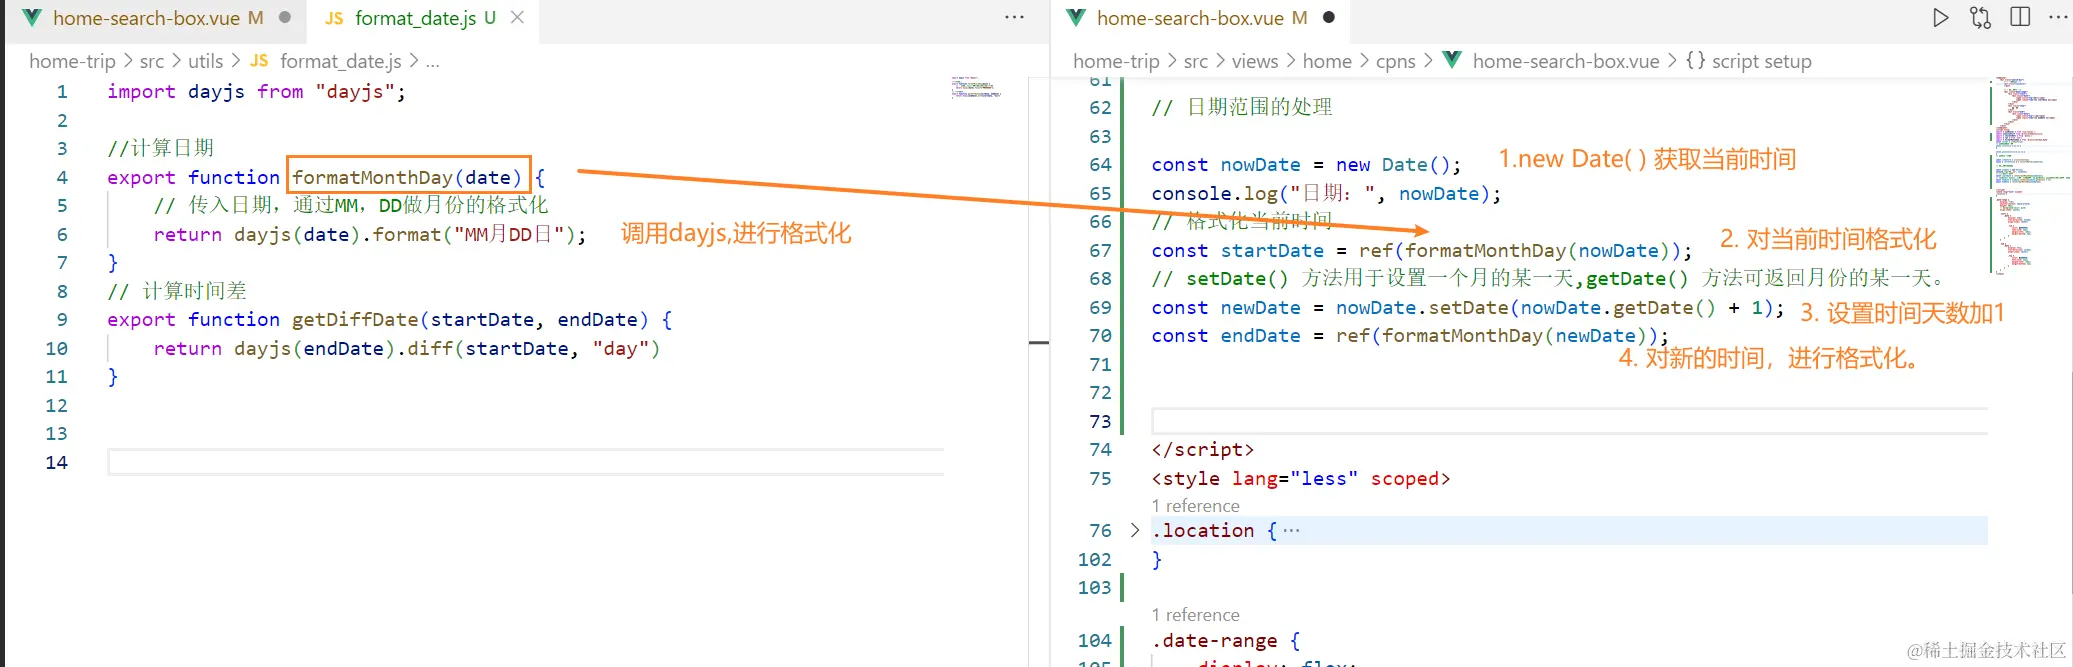Click '1 reference' lens above .date-range
The image size is (2073, 667).
1195,615
